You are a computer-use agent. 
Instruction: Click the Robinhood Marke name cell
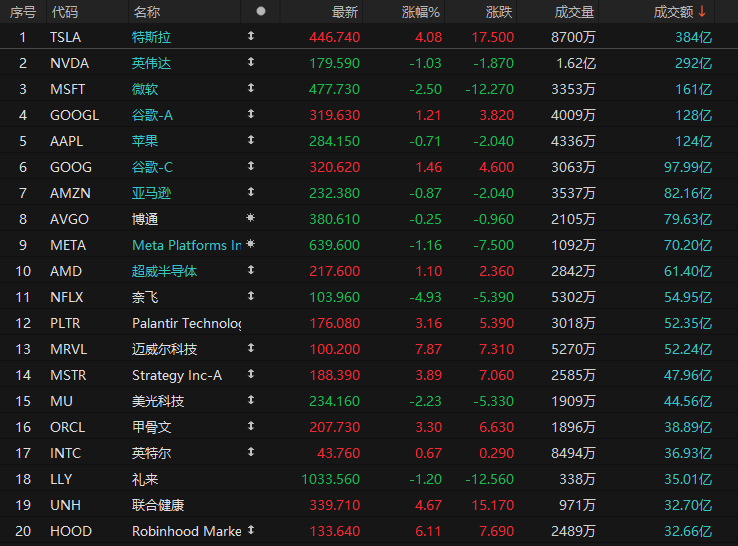187,531
